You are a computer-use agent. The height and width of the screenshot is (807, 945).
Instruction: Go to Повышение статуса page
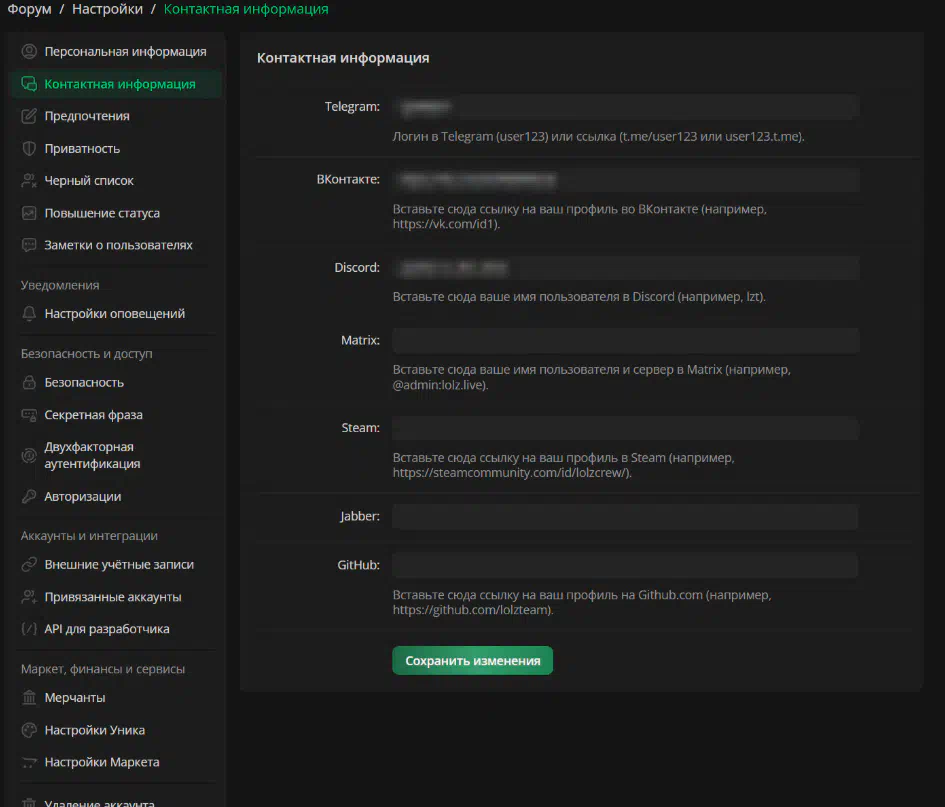pos(102,213)
